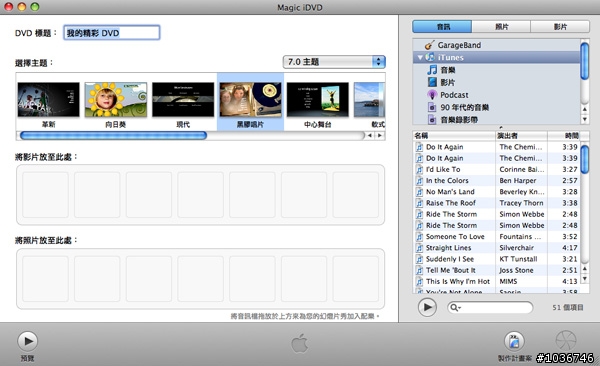This screenshot has width=600, height=366.
Task: Select the 黑膠唱片 vinyl theme thumbnail
Action: 250,100
